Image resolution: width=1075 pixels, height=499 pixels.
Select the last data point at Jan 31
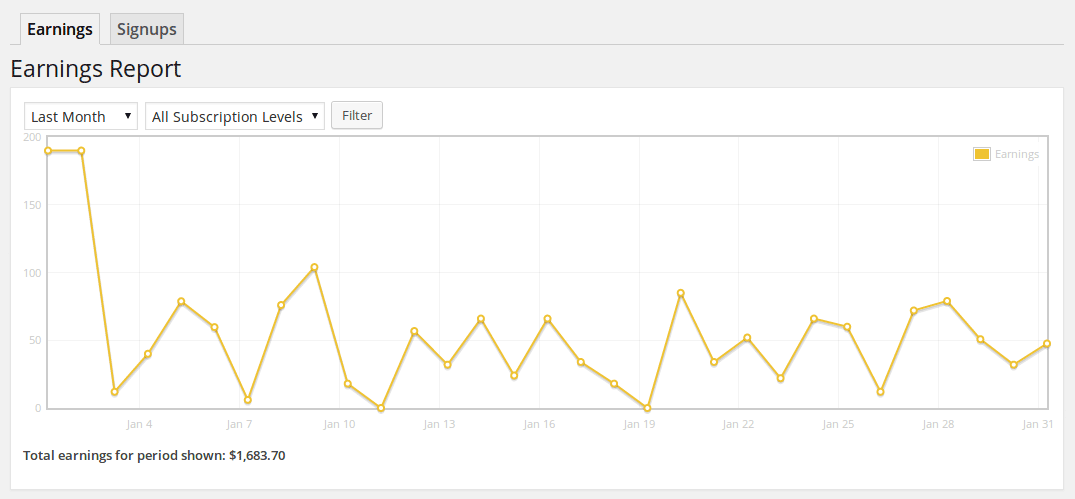point(1047,343)
